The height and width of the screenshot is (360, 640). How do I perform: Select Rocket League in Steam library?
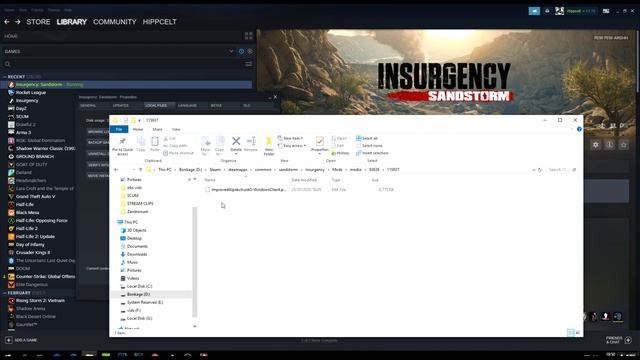click(31, 93)
